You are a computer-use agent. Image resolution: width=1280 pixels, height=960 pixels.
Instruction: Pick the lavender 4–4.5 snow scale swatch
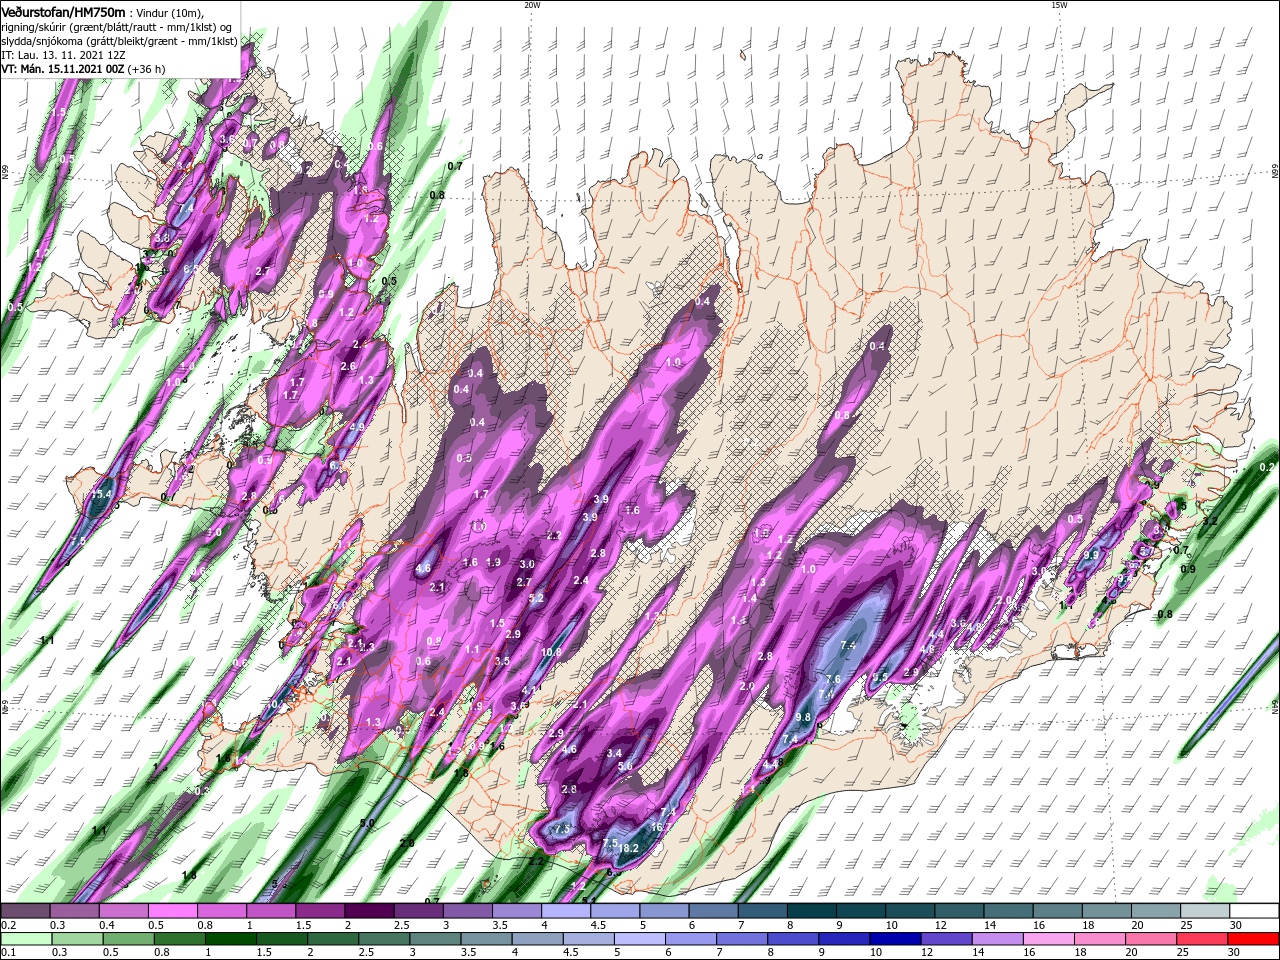(x=565, y=911)
